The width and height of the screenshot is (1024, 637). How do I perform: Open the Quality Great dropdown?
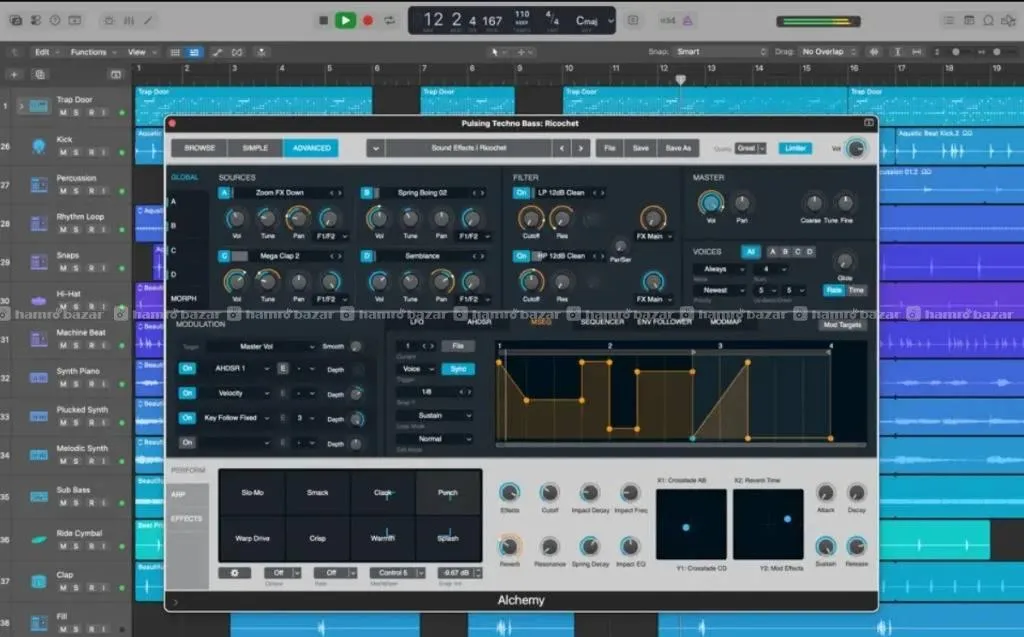750,148
